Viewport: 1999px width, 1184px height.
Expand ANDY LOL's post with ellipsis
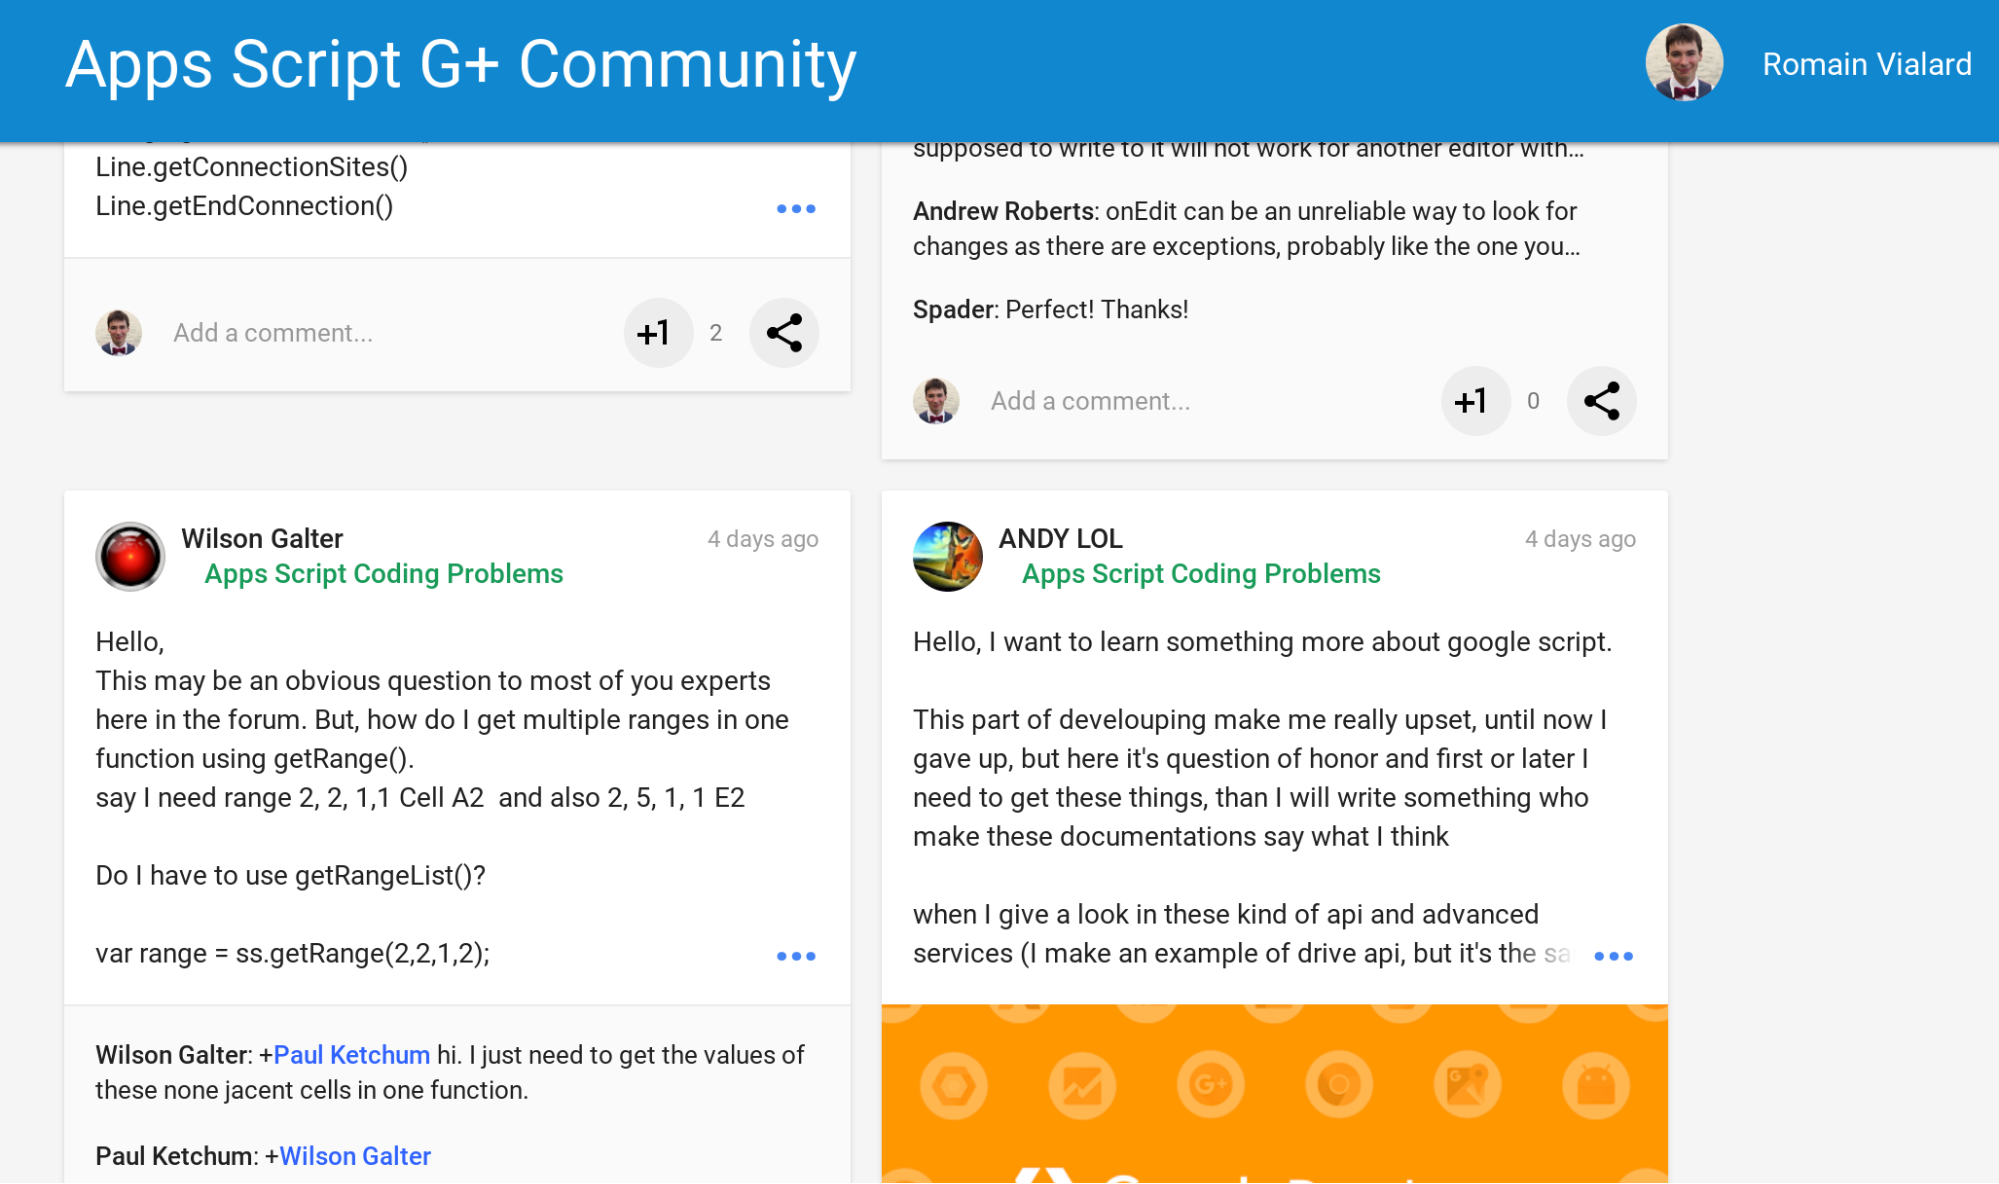[1613, 956]
